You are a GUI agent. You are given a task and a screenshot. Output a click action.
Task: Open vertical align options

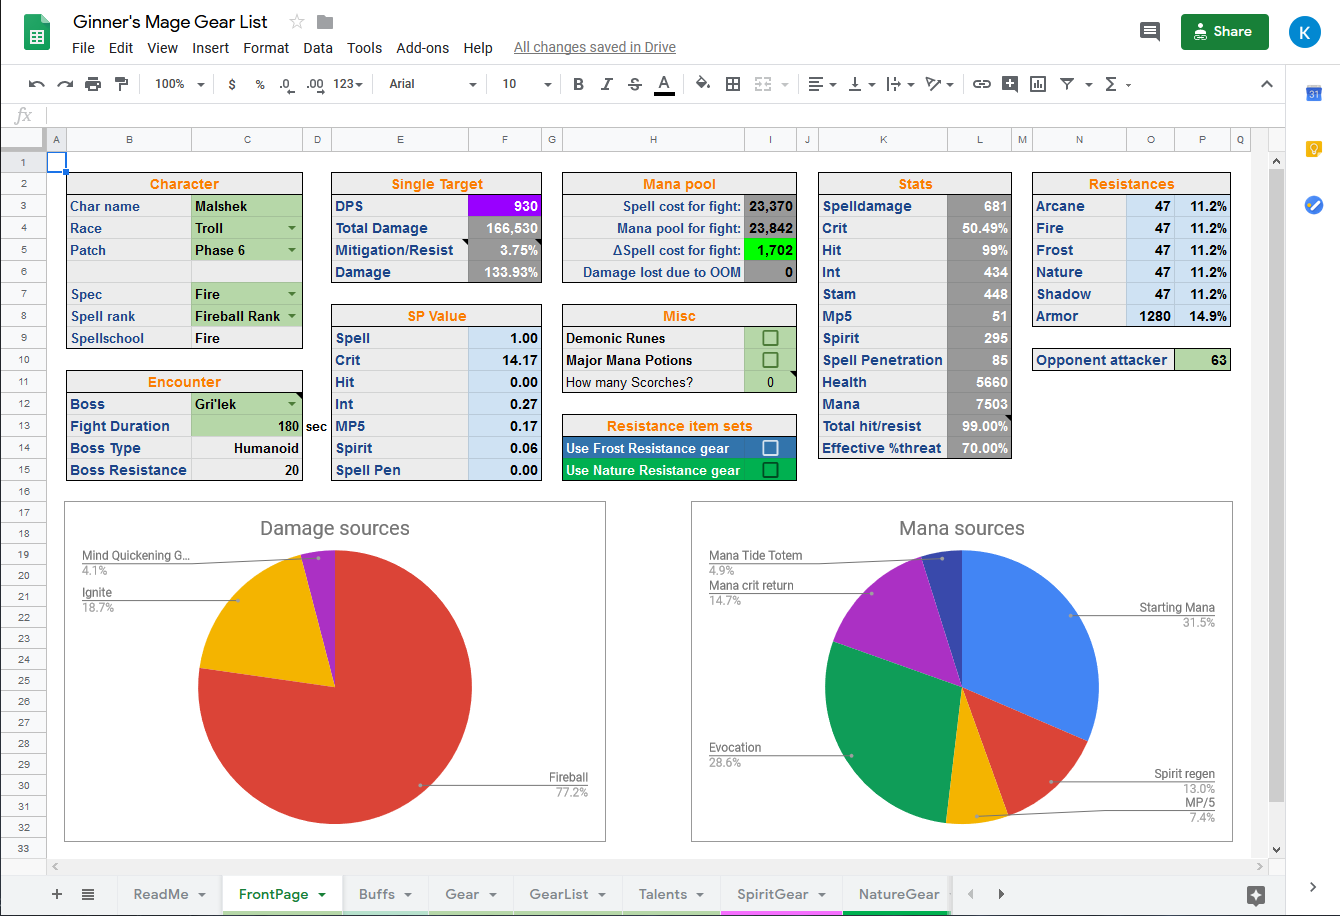click(x=861, y=84)
